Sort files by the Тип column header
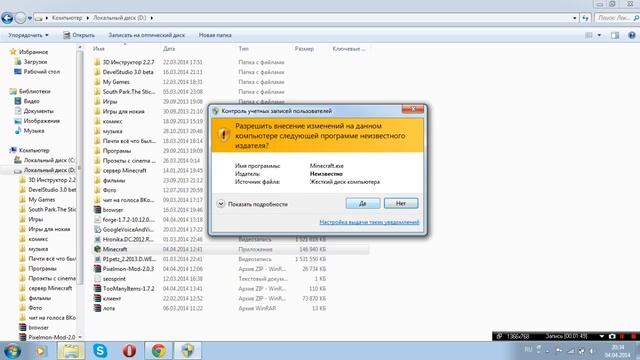 coord(243,49)
